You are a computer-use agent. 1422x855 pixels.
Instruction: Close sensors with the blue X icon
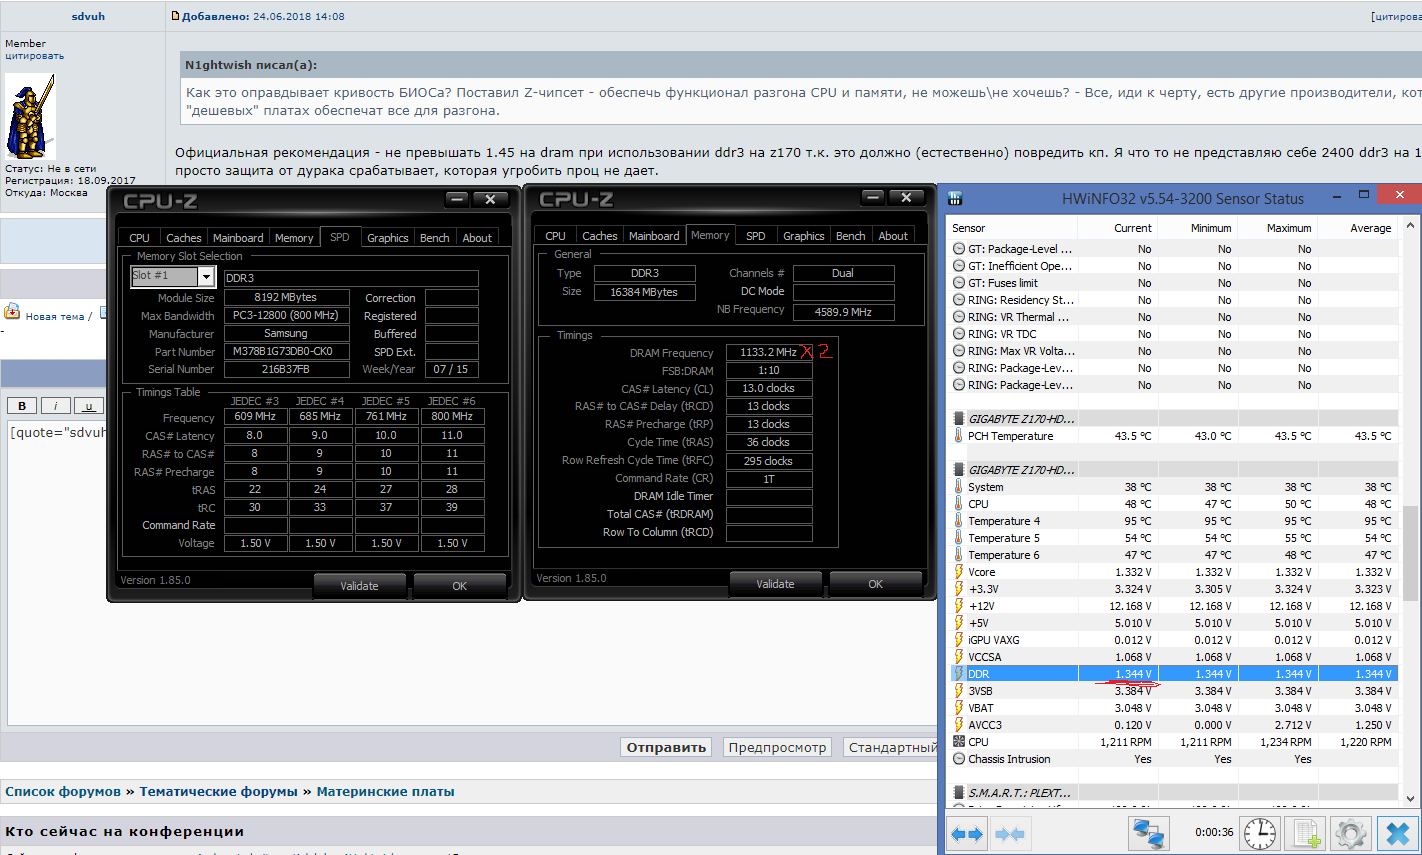(x=1397, y=833)
